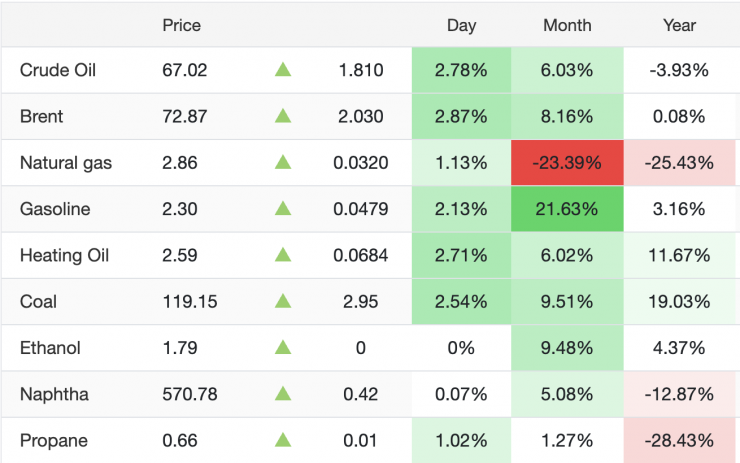This screenshot has width=740, height=463.
Task: Sort by the Day column header
Action: coord(461,25)
